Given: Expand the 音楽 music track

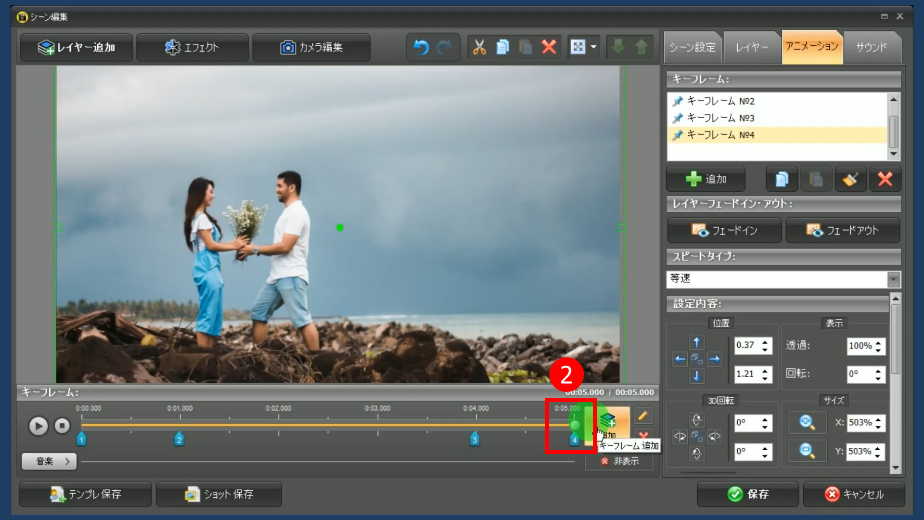Looking at the screenshot, I should (49, 461).
